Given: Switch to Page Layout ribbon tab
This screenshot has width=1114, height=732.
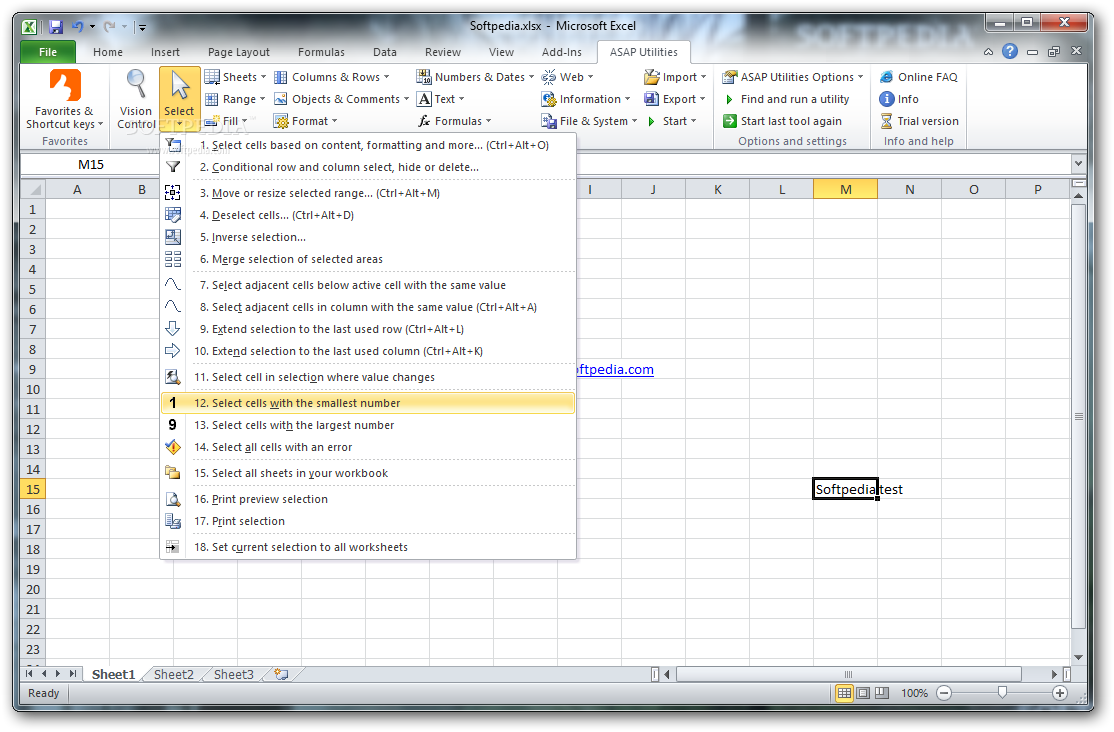Looking at the screenshot, I should (239, 52).
